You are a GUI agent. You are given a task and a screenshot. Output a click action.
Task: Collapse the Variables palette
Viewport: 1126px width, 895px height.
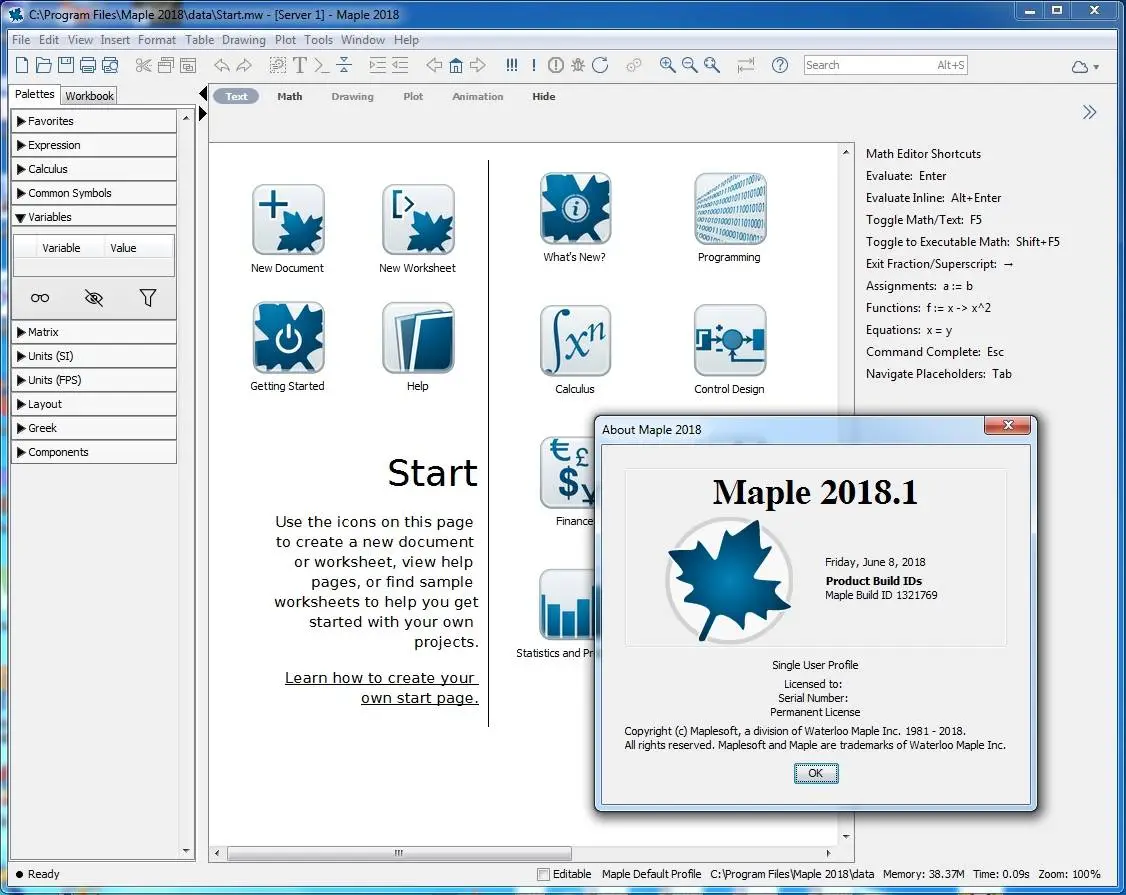tap(94, 217)
